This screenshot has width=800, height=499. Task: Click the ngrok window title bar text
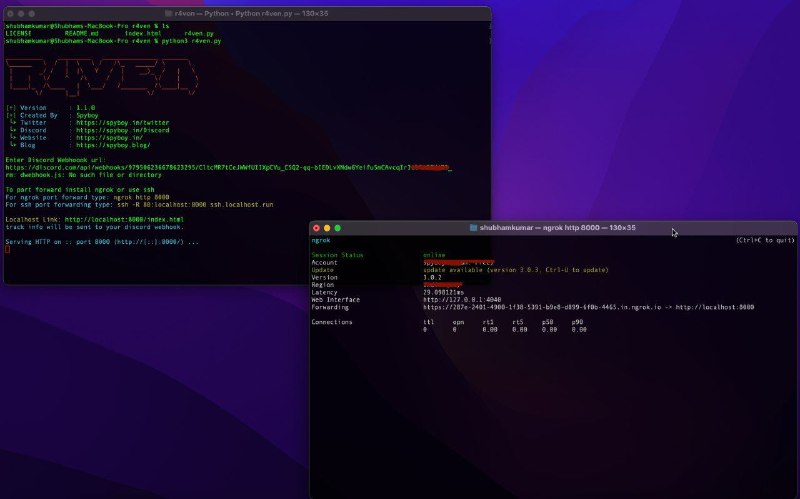[557, 228]
